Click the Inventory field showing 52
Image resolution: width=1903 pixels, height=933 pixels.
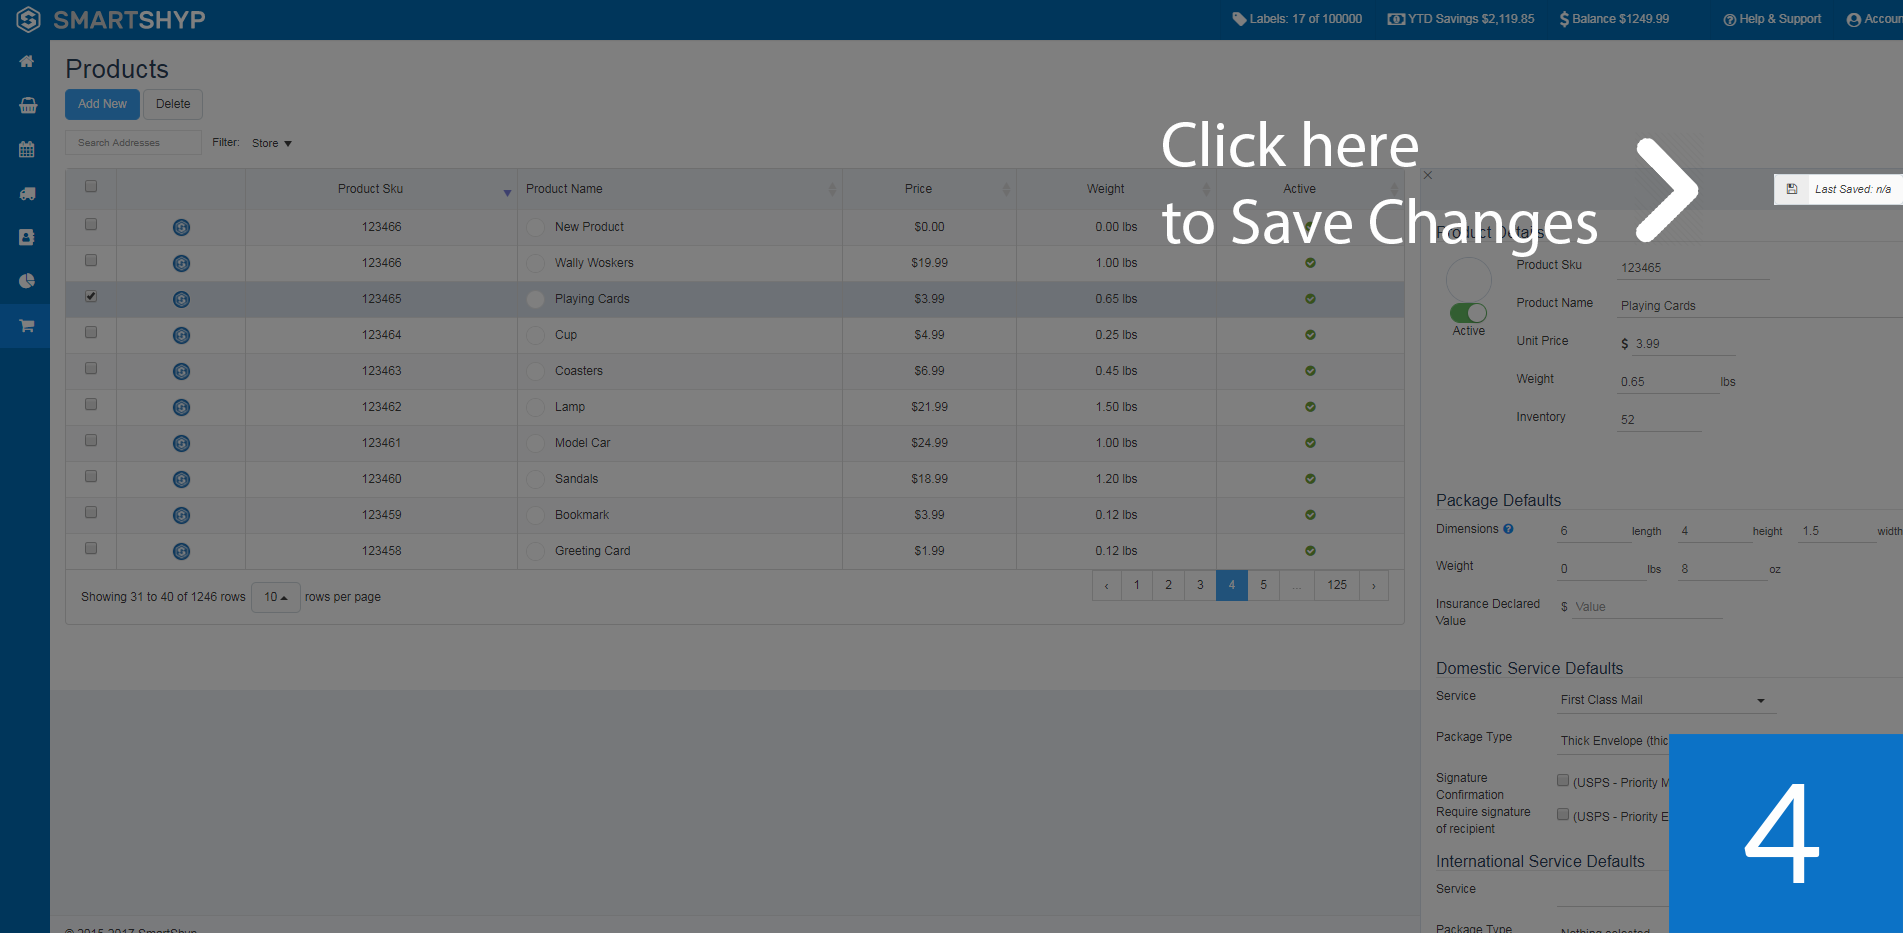[1659, 420]
